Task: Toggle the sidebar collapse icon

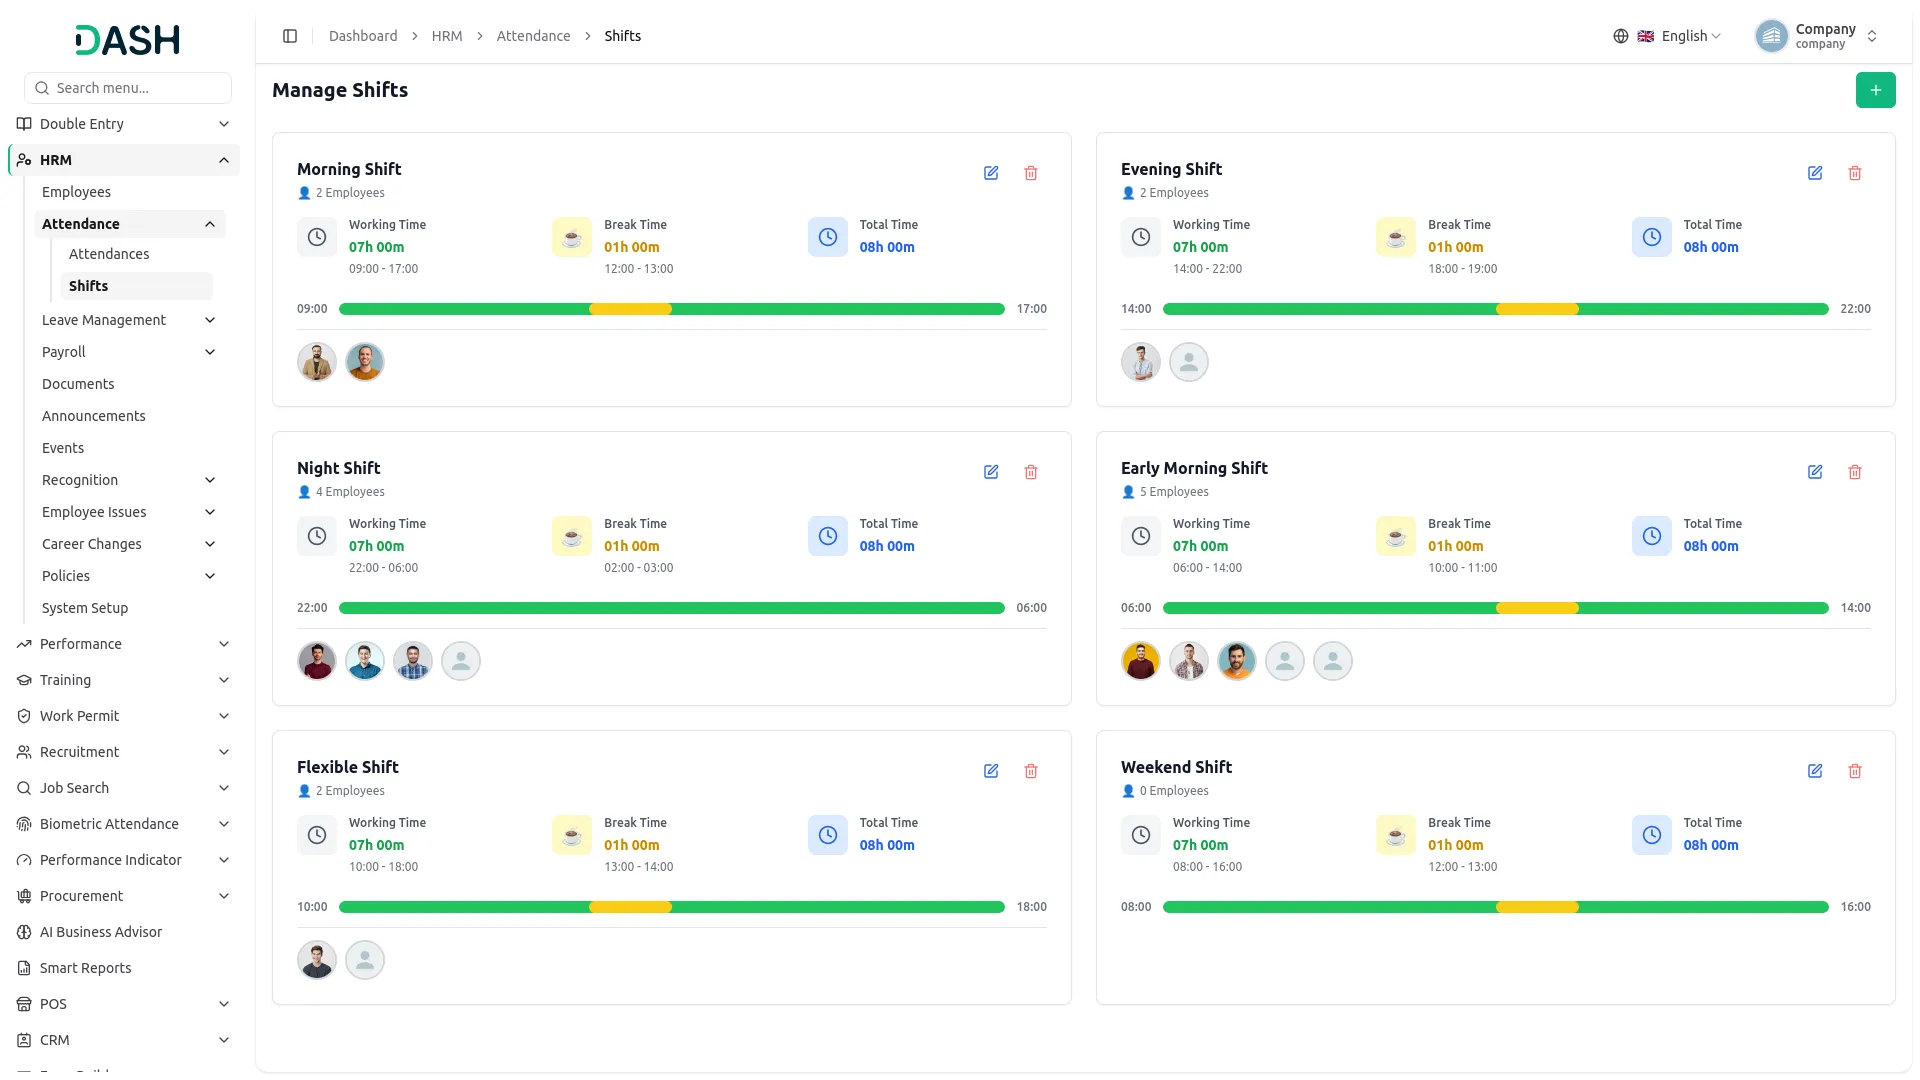Action: tap(290, 36)
